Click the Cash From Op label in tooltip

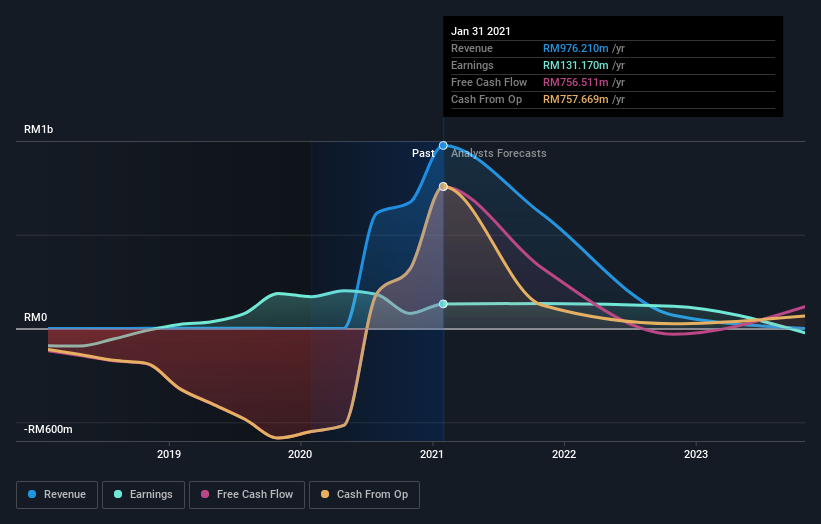click(486, 99)
